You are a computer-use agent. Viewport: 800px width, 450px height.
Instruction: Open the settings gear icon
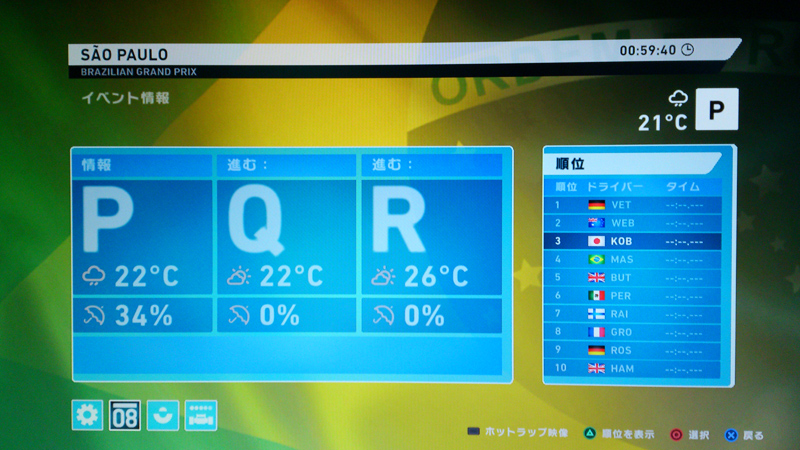pyautogui.click(x=87, y=415)
